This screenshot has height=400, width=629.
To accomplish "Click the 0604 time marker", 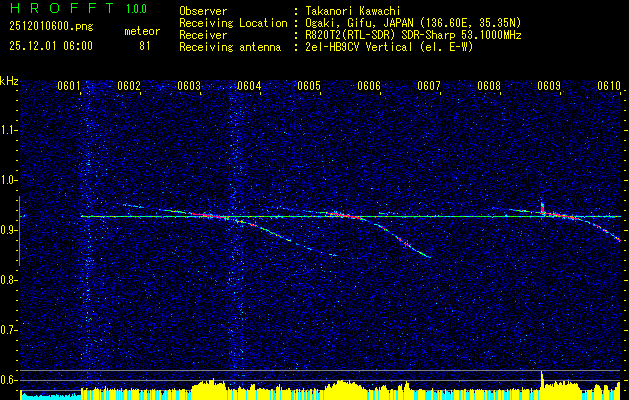I will pyautogui.click(x=249, y=86).
